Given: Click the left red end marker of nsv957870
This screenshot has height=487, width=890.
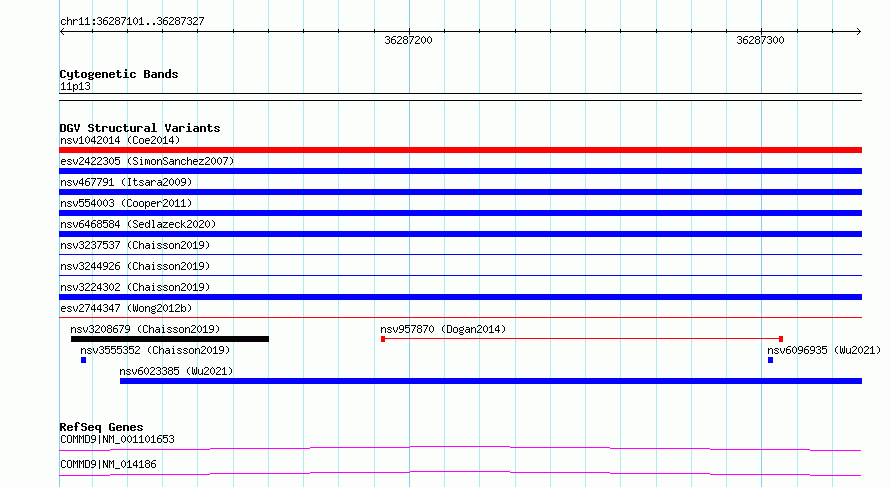Looking at the screenshot, I should (383, 339).
